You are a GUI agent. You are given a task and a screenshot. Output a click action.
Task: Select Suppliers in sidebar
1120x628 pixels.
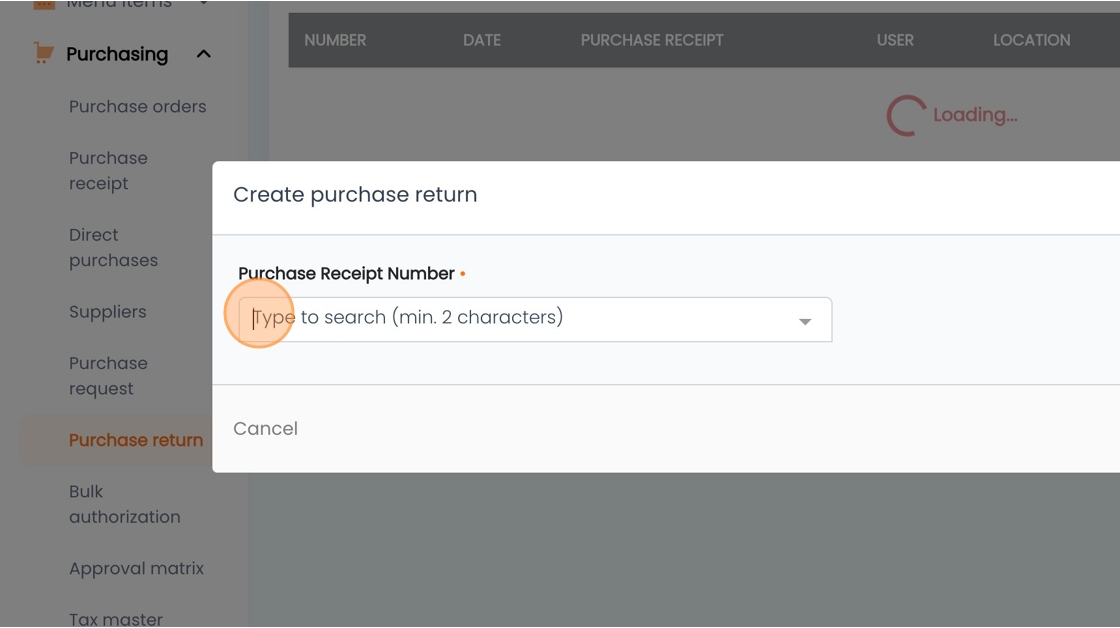click(x=108, y=312)
